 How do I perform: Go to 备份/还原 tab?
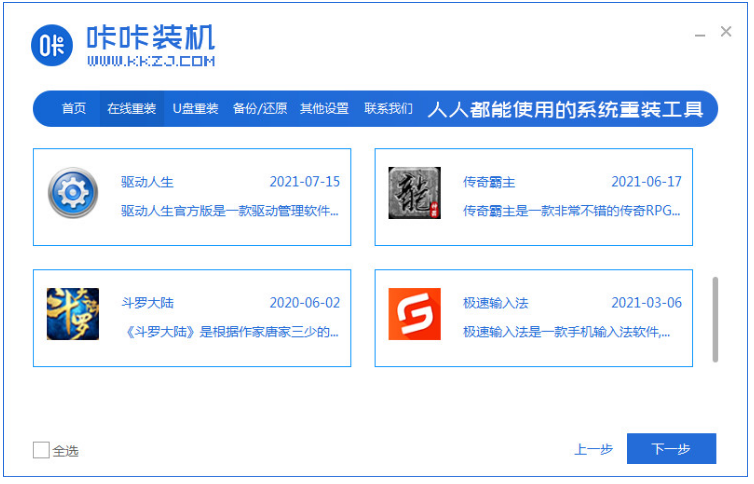pos(260,109)
